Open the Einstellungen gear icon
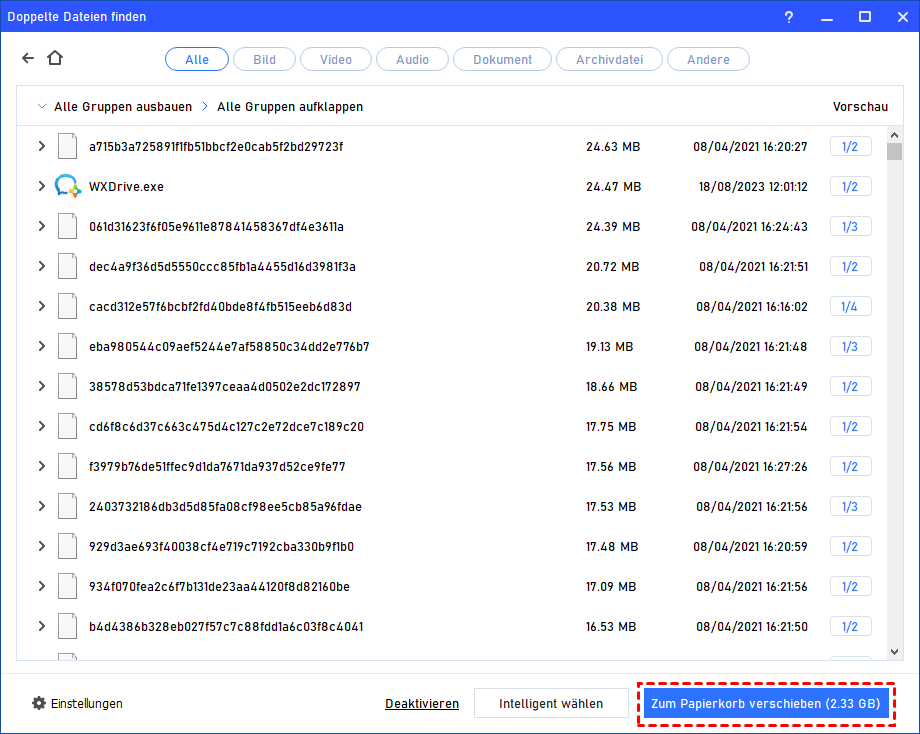 [39, 703]
